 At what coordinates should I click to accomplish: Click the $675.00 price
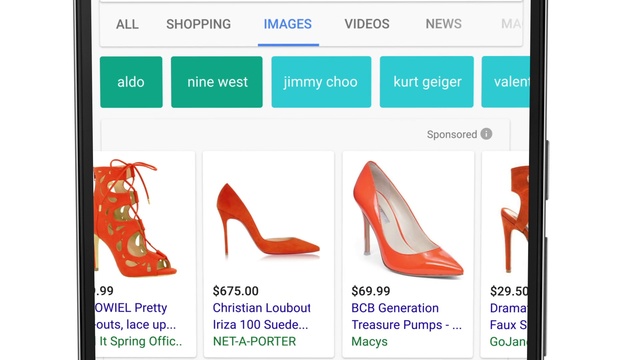tap(236, 291)
